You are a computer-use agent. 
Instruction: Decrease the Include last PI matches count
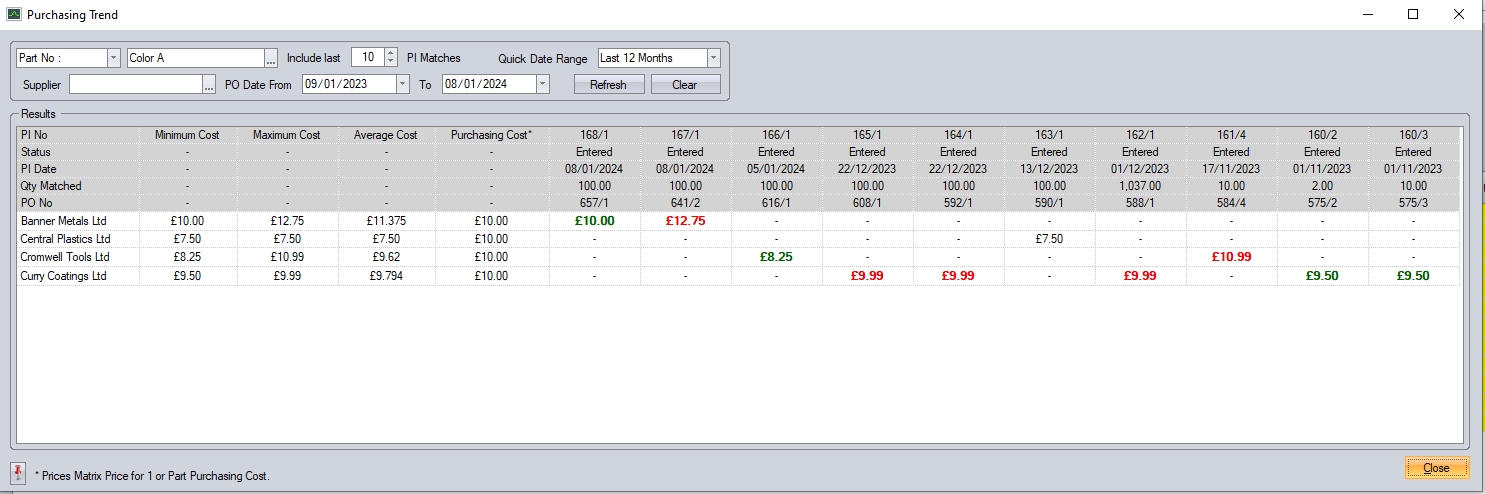(390, 63)
